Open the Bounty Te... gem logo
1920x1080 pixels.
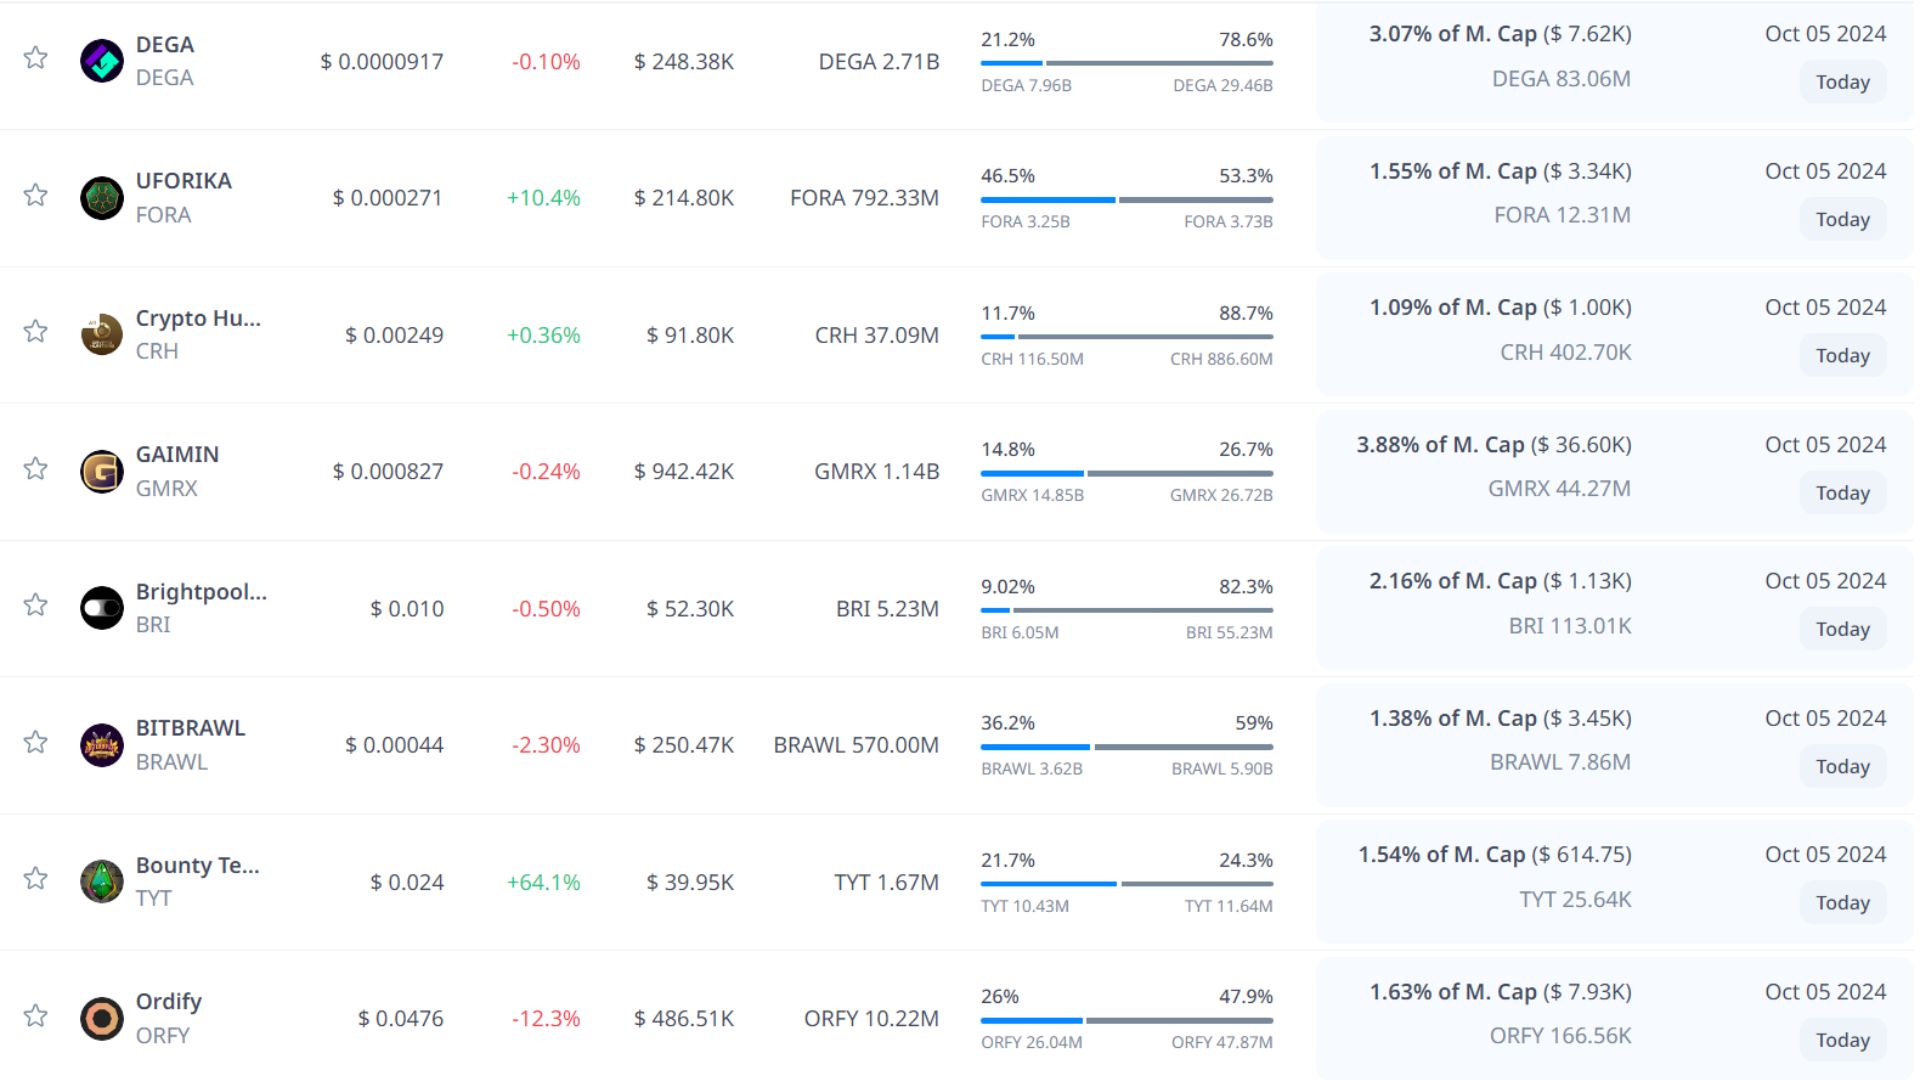pyautogui.click(x=101, y=882)
